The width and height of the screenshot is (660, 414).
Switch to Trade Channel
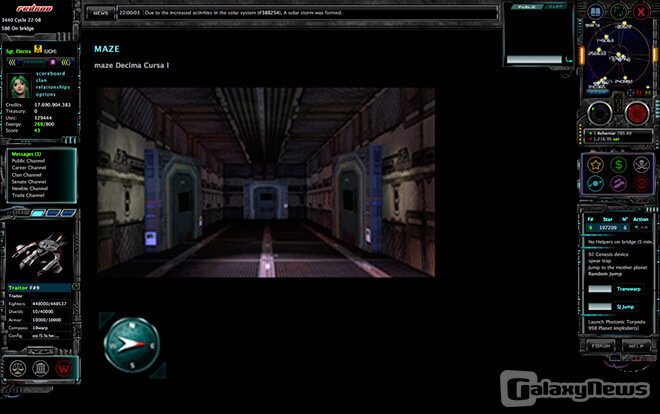tap(28, 195)
